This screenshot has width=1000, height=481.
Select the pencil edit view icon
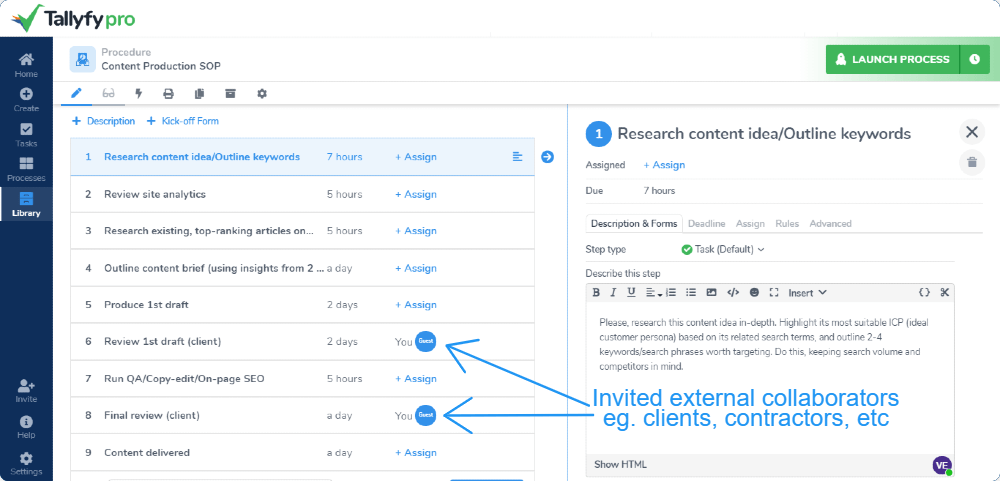[x=76, y=94]
